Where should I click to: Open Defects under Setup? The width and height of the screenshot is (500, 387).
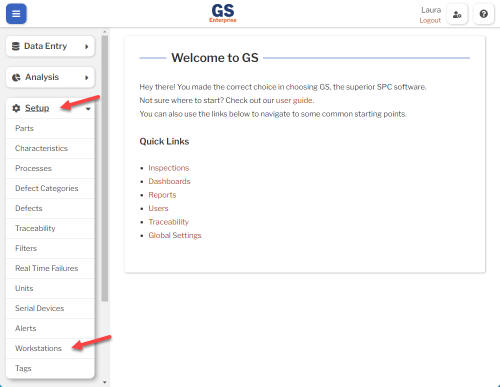point(50,208)
